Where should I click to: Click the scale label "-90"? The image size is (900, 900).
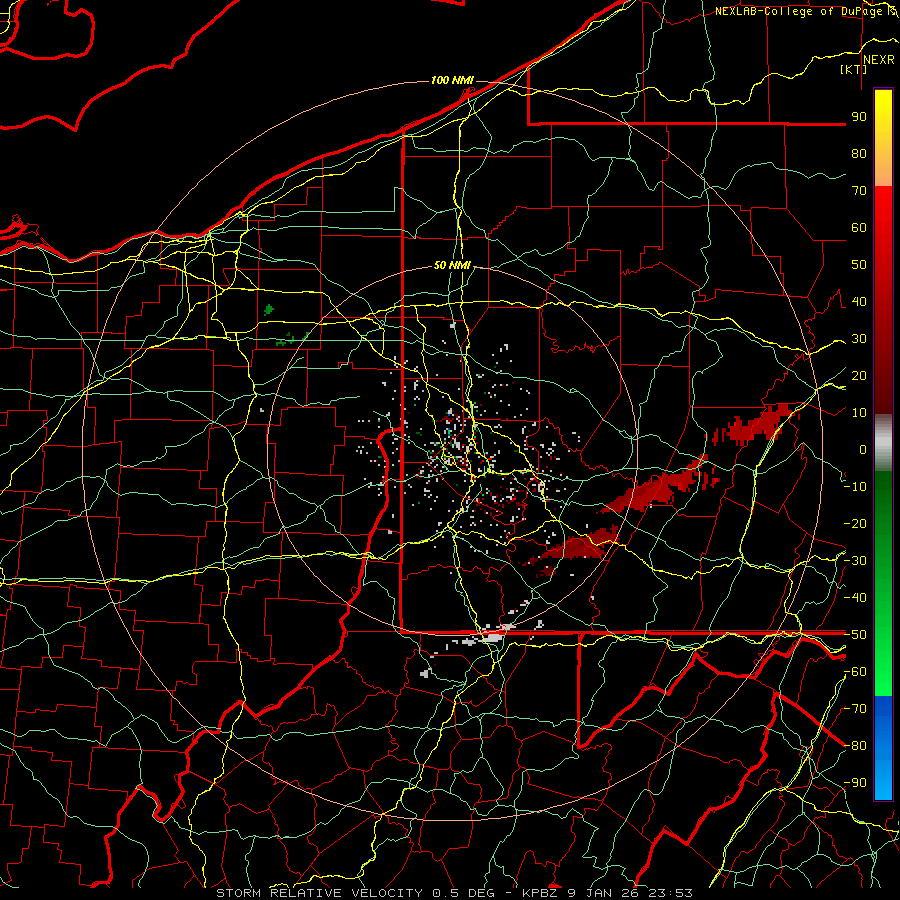(x=855, y=783)
